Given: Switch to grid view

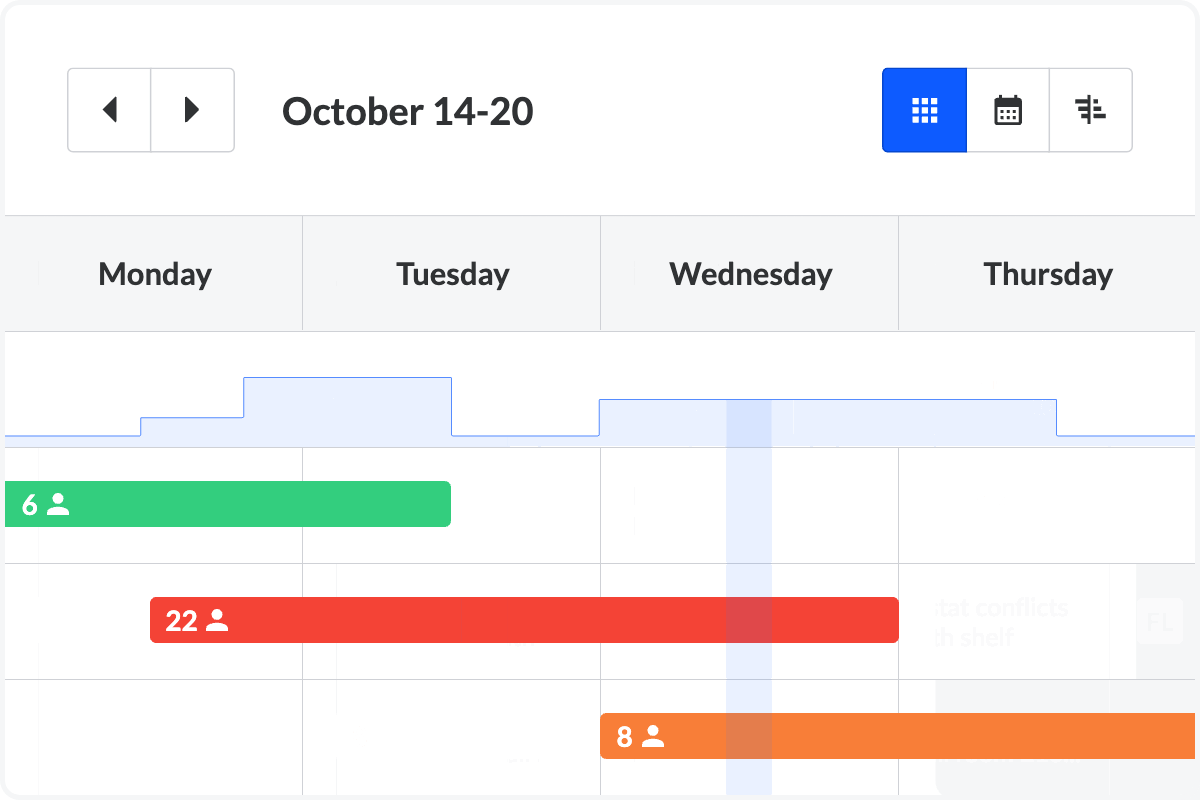Looking at the screenshot, I should click(925, 110).
